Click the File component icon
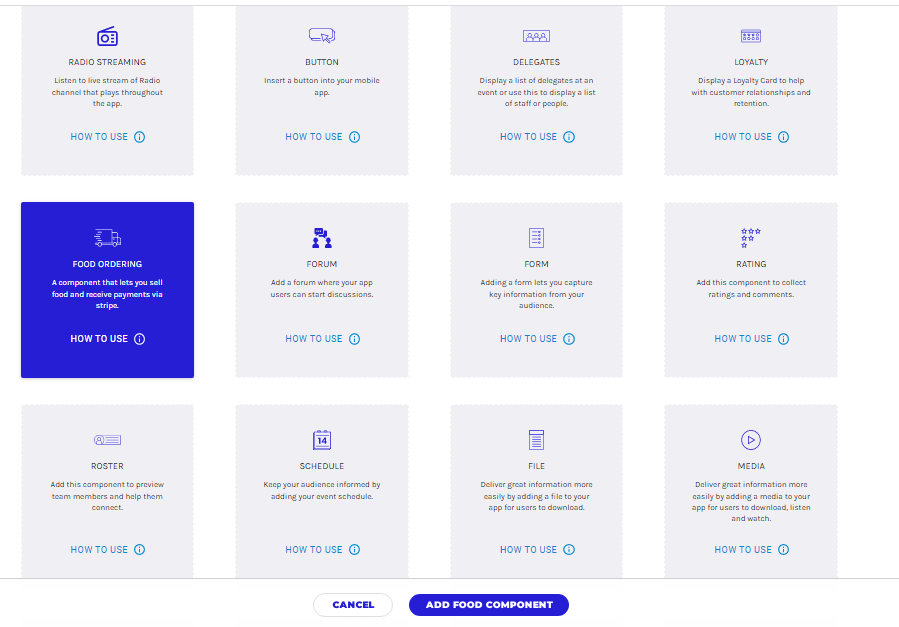899x627 pixels. (x=536, y=440)
